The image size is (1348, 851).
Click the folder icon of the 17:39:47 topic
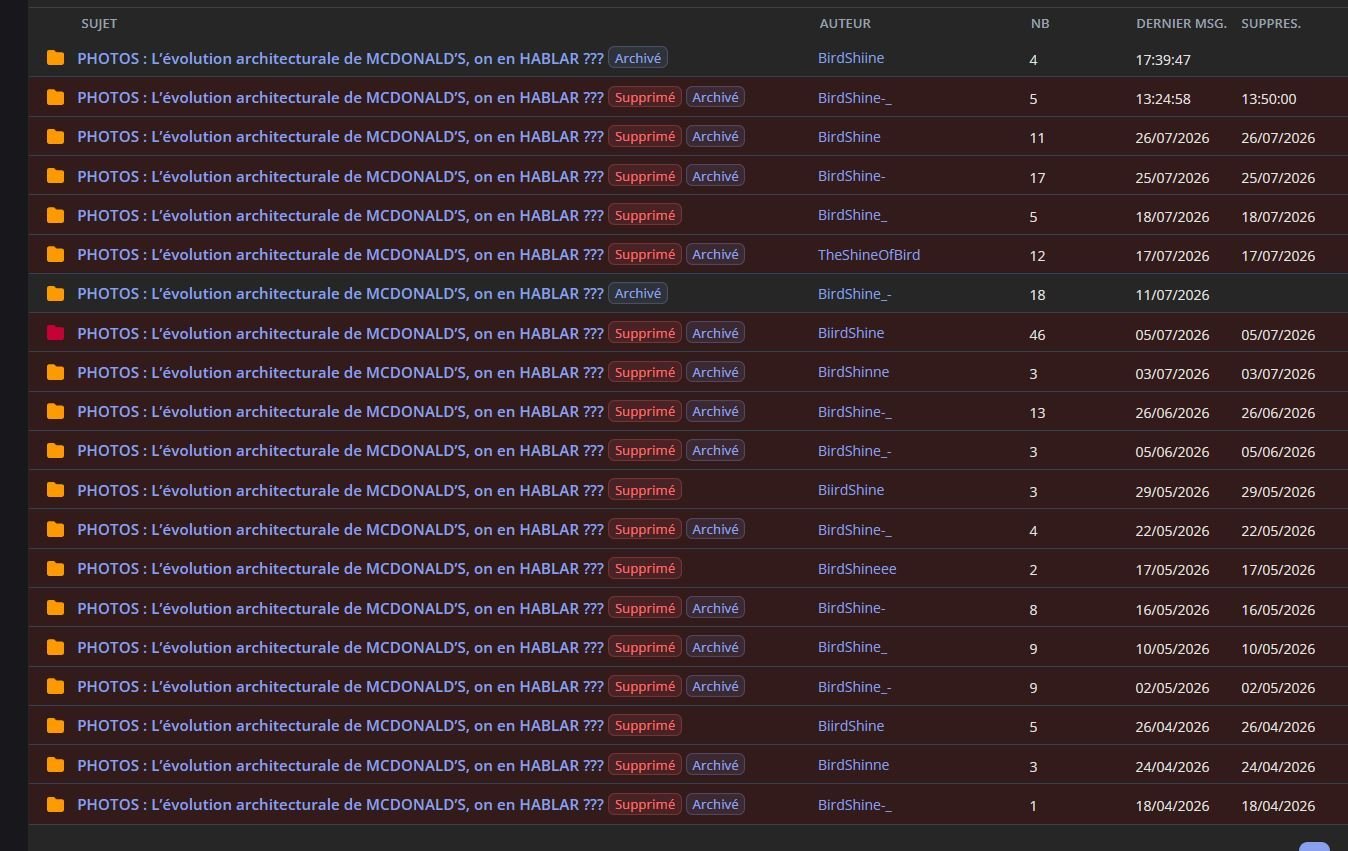[55, 58]
